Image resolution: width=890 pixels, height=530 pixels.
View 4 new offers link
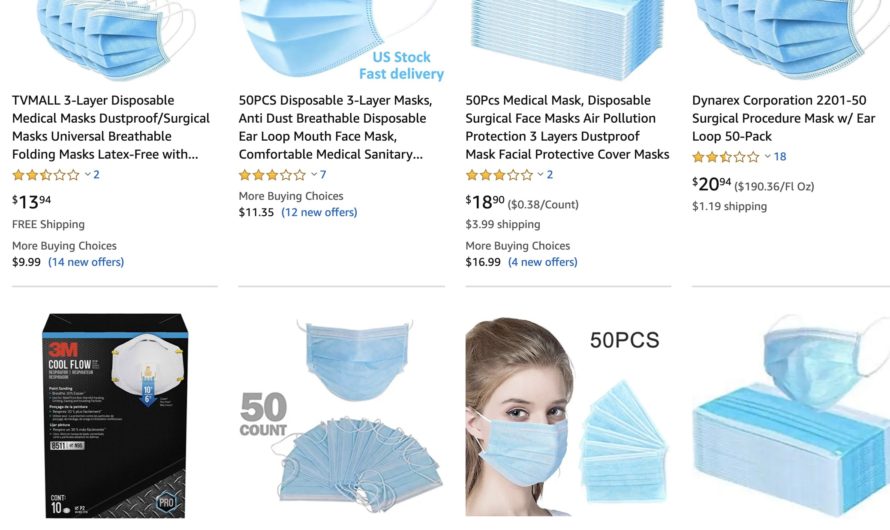(x=543, y=262)
